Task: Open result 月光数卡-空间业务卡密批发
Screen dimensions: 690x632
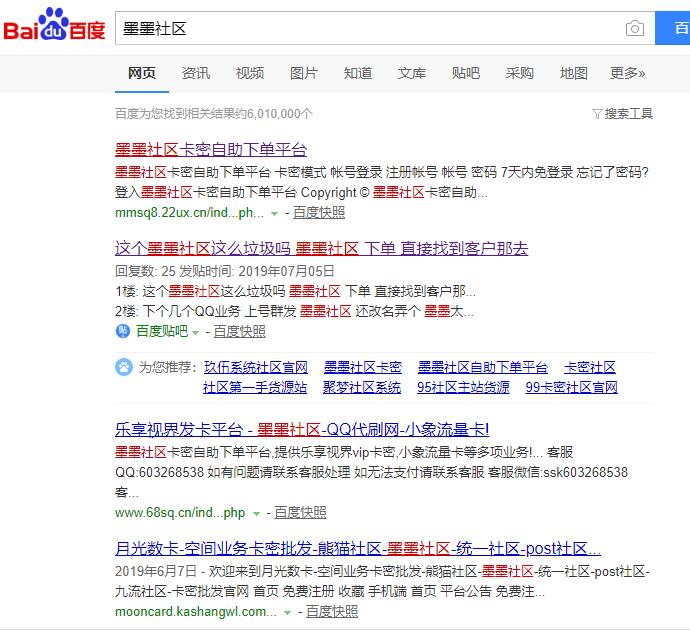Action: pos(358,549)
